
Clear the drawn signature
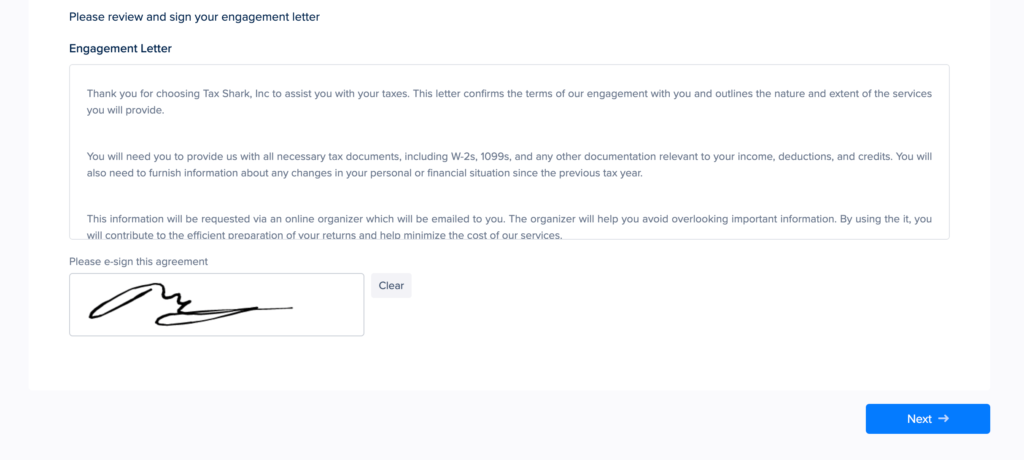click(391, 286)
